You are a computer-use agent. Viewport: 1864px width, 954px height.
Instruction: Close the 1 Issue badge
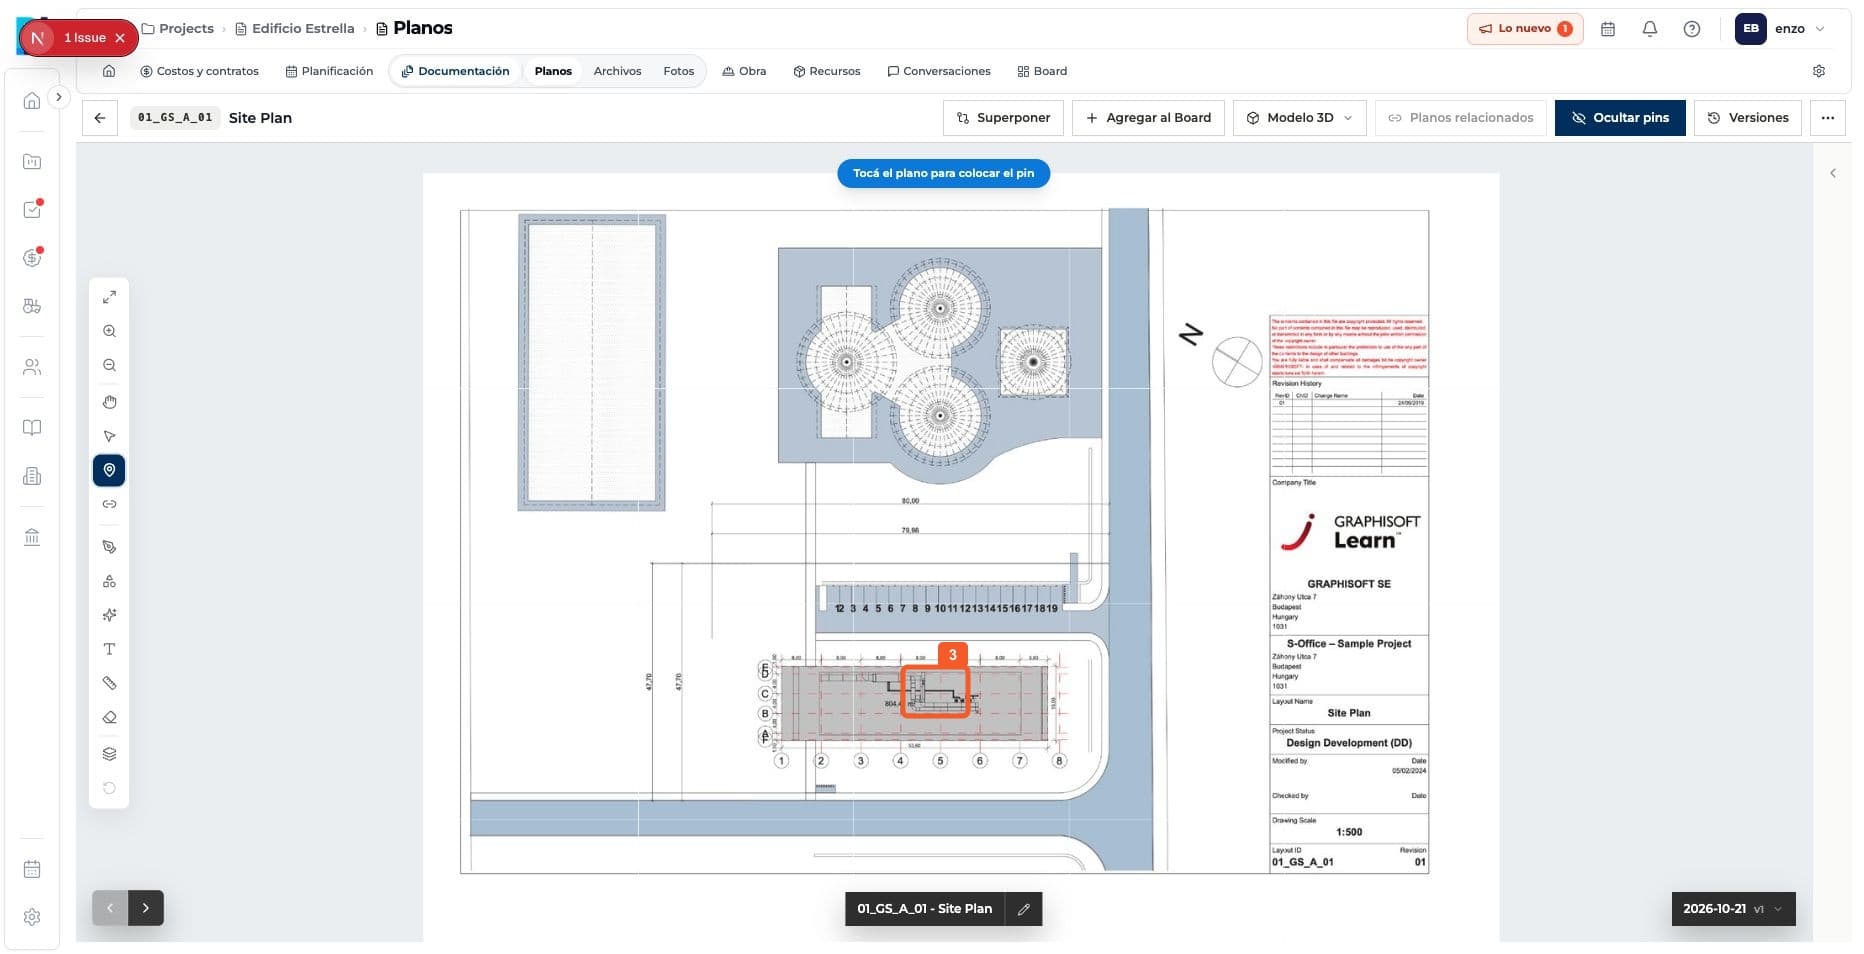click(x=120, y=38)
